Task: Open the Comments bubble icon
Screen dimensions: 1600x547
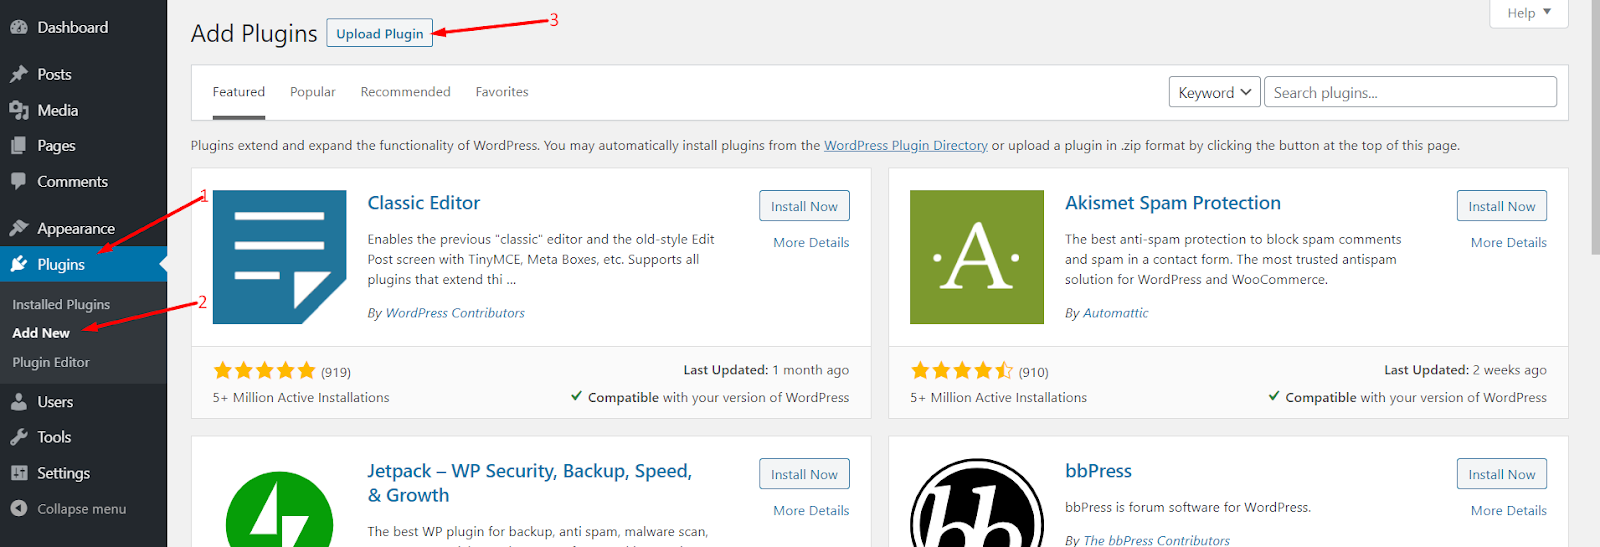Action: [18, 181]
